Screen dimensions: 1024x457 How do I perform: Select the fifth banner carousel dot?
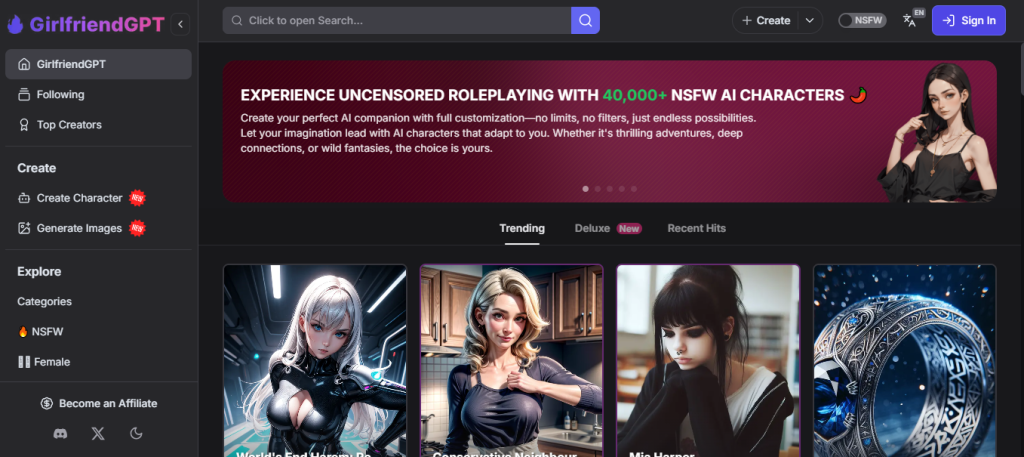[633, 189]
